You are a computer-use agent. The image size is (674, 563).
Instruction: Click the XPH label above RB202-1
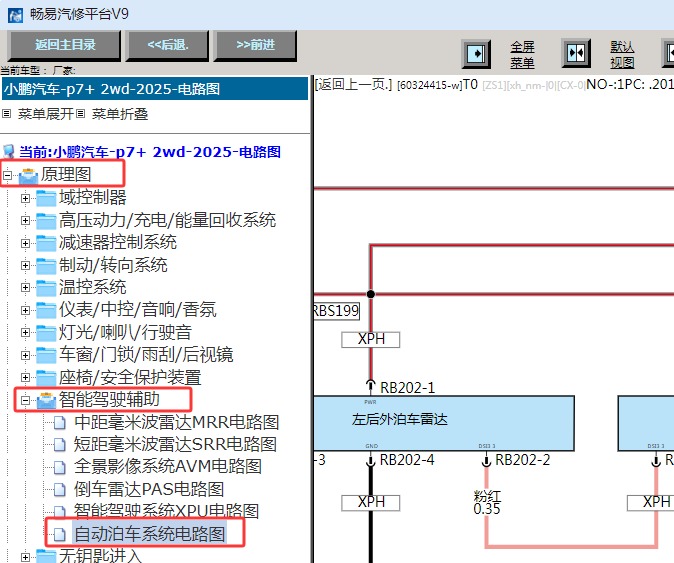[x=371, y=339]
